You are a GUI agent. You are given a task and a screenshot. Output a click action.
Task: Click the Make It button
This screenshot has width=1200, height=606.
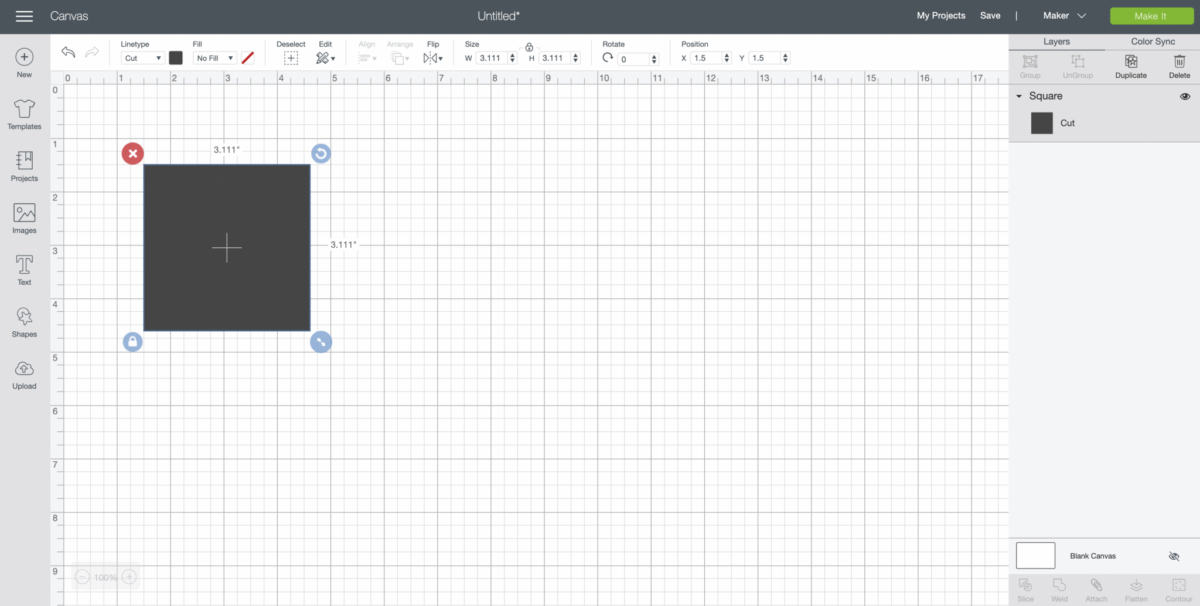(x=1150, y=16)
